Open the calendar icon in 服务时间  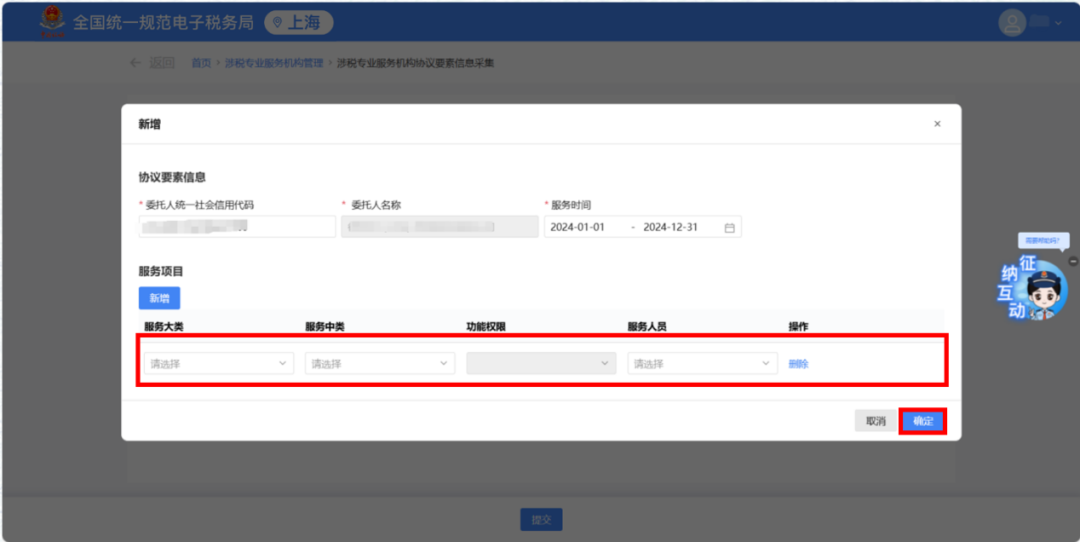729,228
